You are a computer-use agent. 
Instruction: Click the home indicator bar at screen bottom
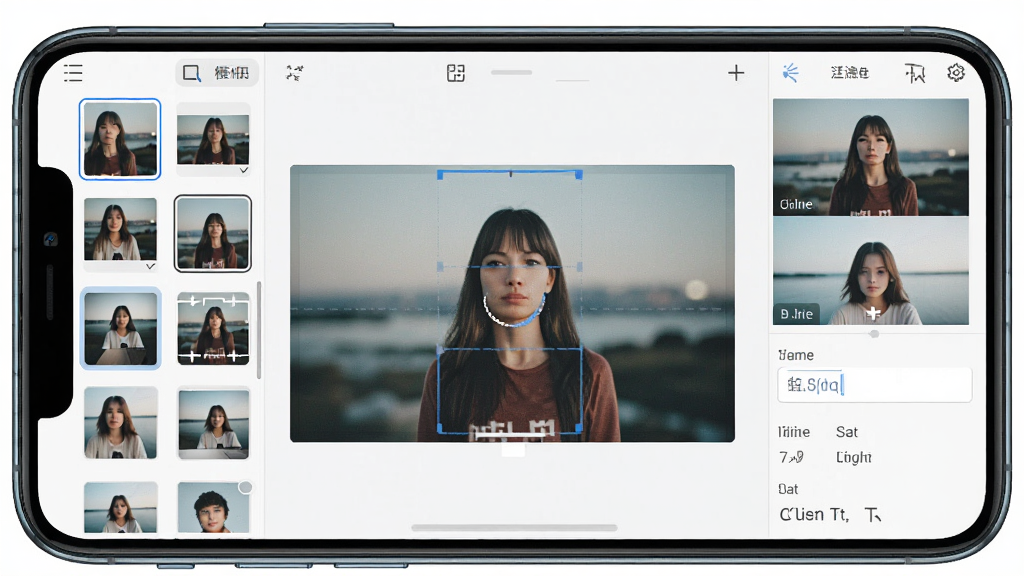pos(514,528)
